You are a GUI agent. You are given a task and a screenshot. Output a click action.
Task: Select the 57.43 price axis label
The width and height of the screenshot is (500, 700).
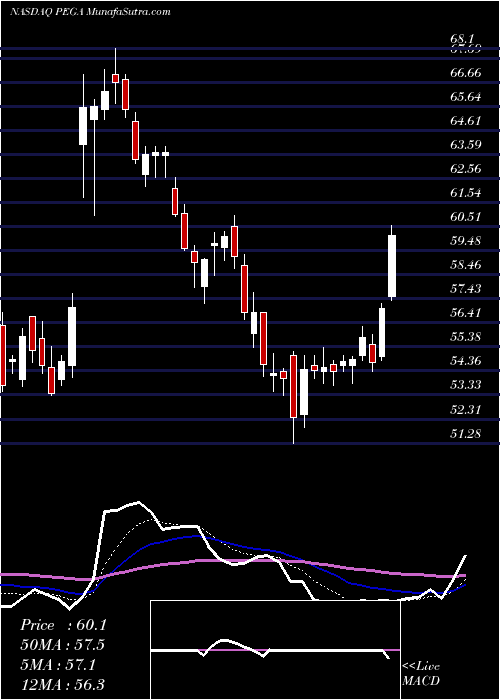tap(465, 289)
